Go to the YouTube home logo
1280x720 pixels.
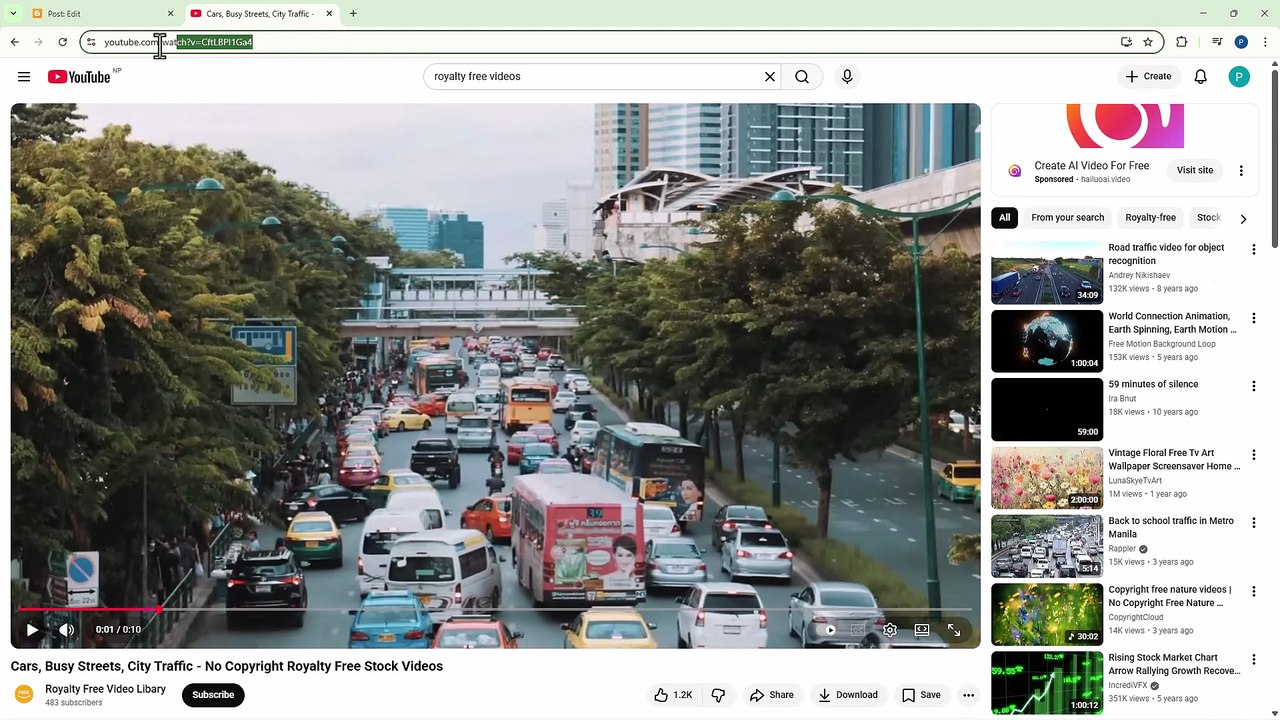coord(79,77)
